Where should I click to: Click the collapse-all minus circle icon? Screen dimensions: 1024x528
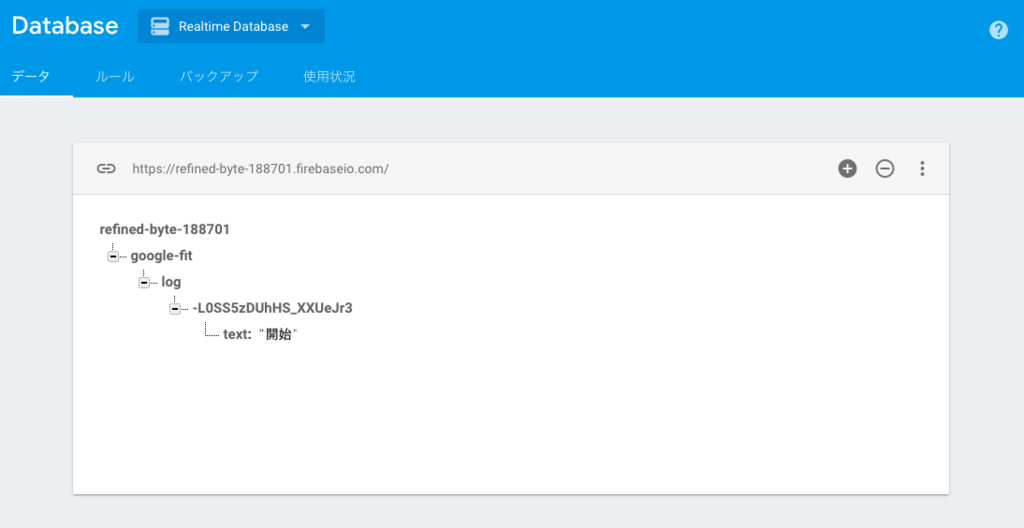tap(884, 169)
